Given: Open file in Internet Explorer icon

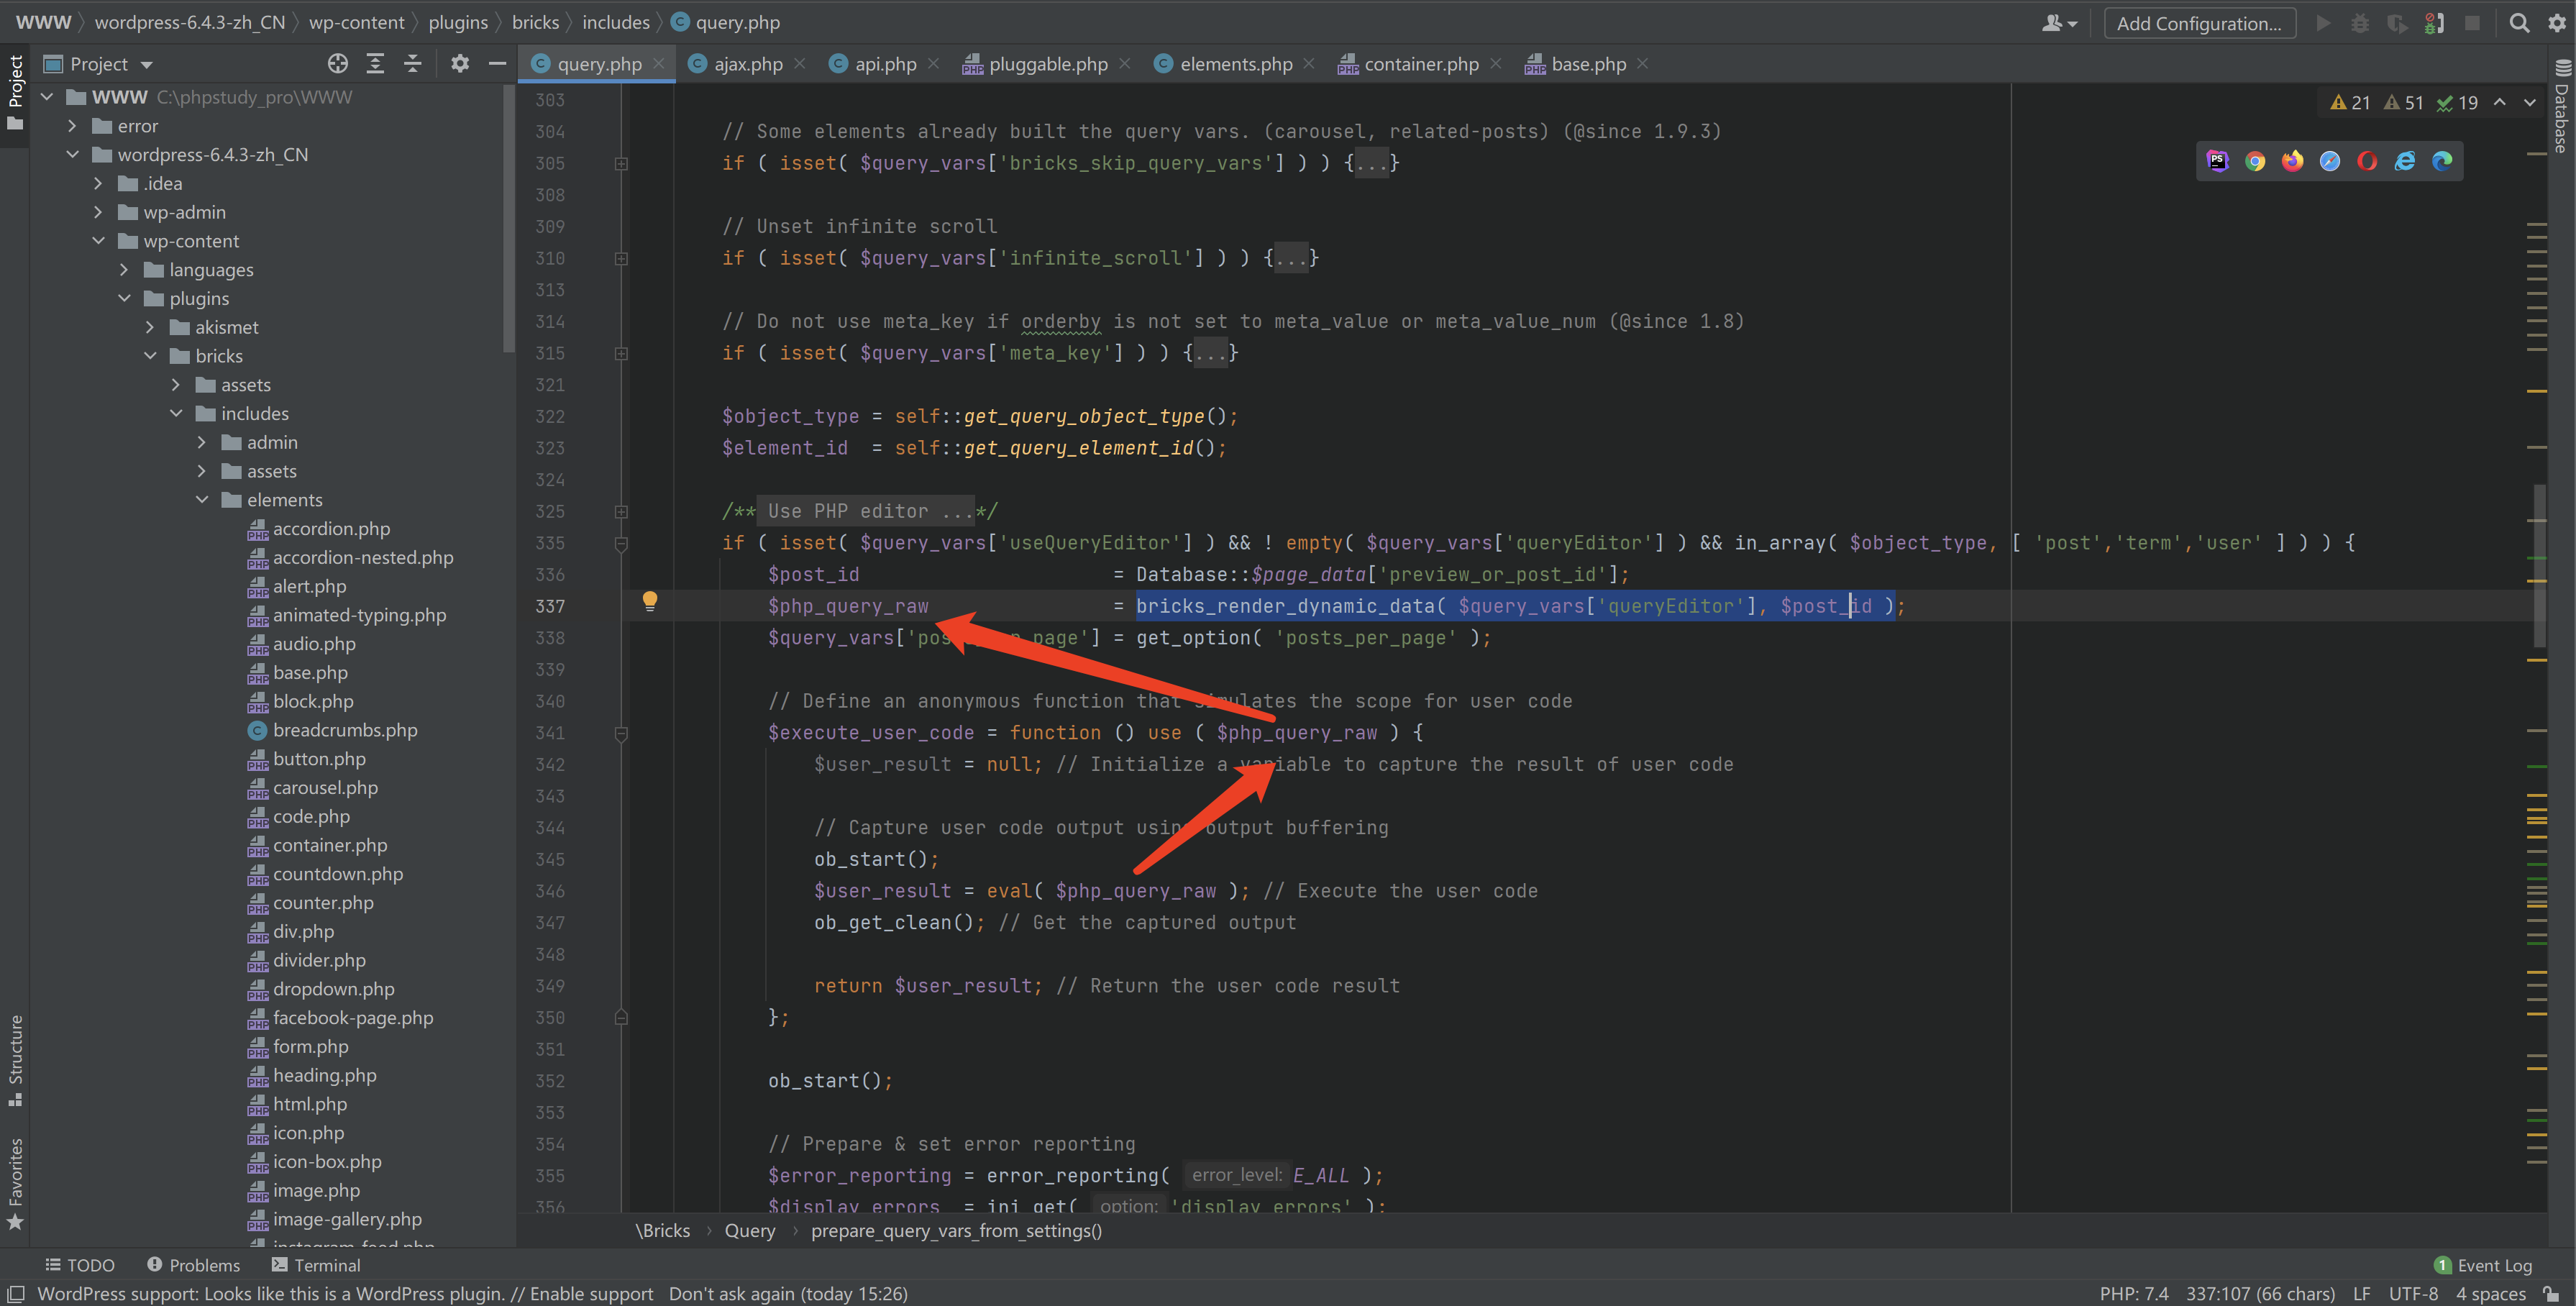Looking at the screenshot, I should [x=2405, y=161].
